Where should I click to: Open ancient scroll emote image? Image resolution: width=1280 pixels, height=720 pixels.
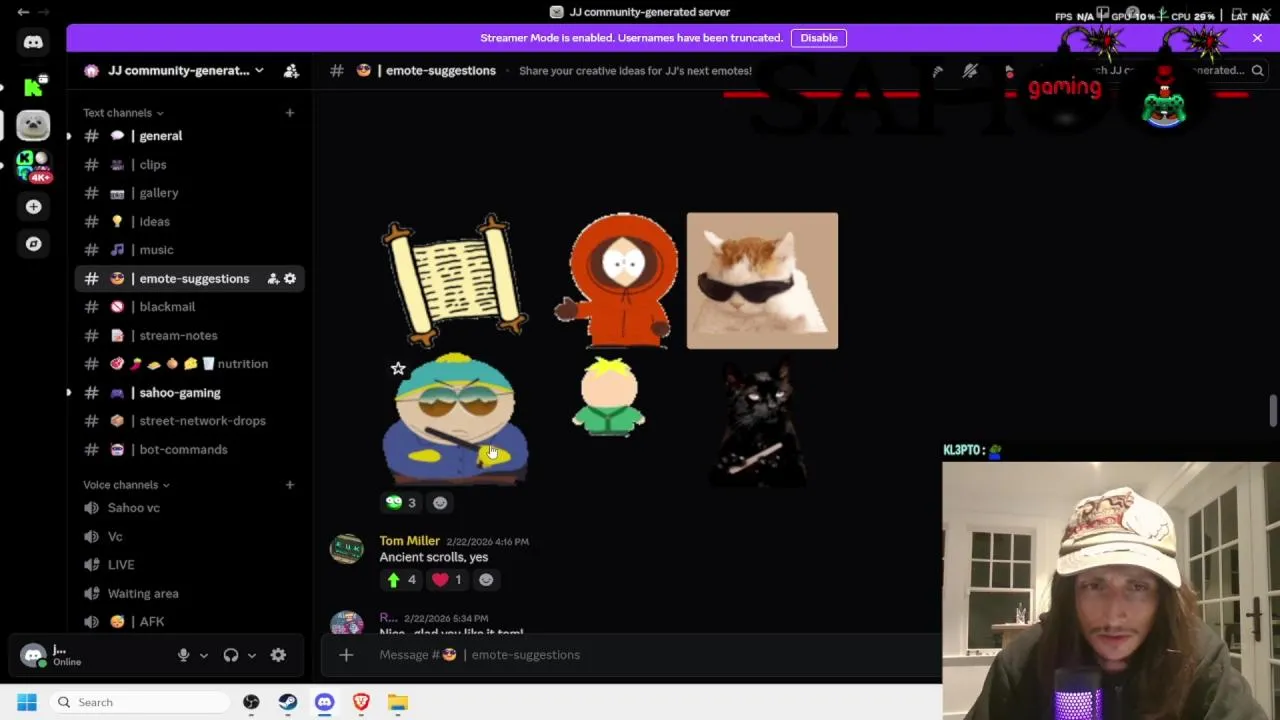455,280
